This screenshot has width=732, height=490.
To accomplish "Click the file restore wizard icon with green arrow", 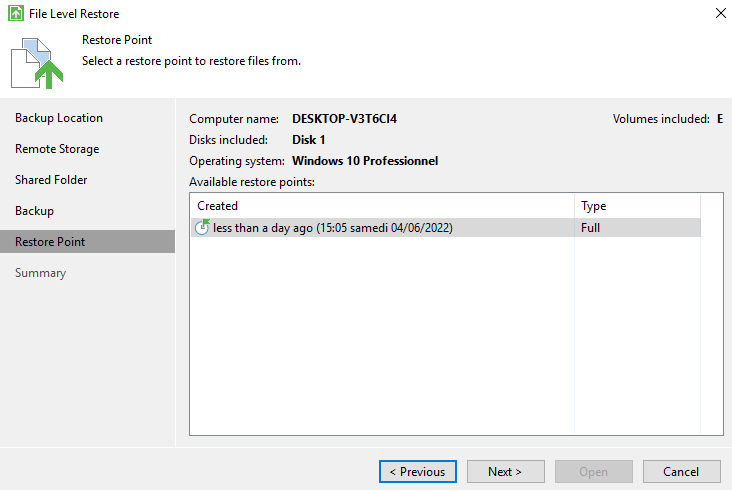I will [37, 63].
